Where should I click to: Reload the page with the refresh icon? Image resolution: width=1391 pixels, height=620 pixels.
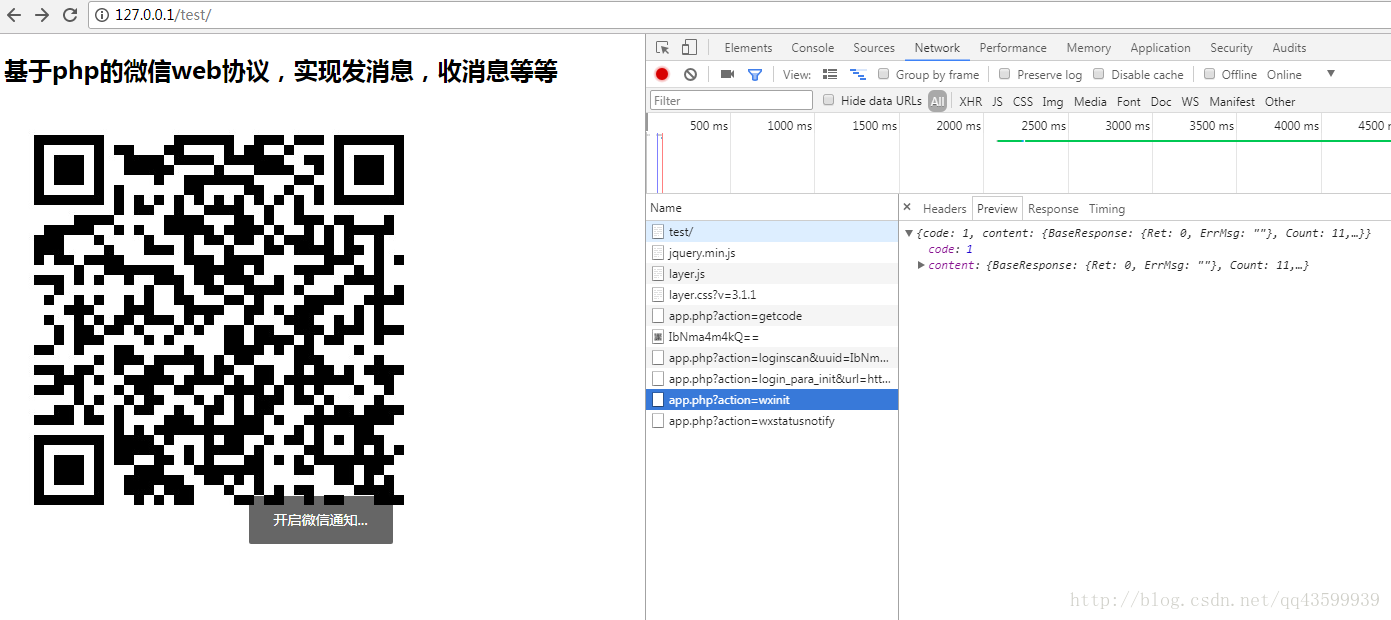(x=70, y=15)
